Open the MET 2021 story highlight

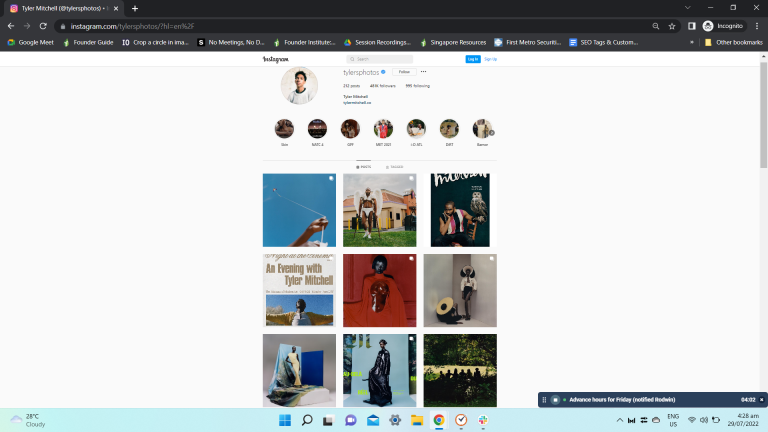coord(383,129)
